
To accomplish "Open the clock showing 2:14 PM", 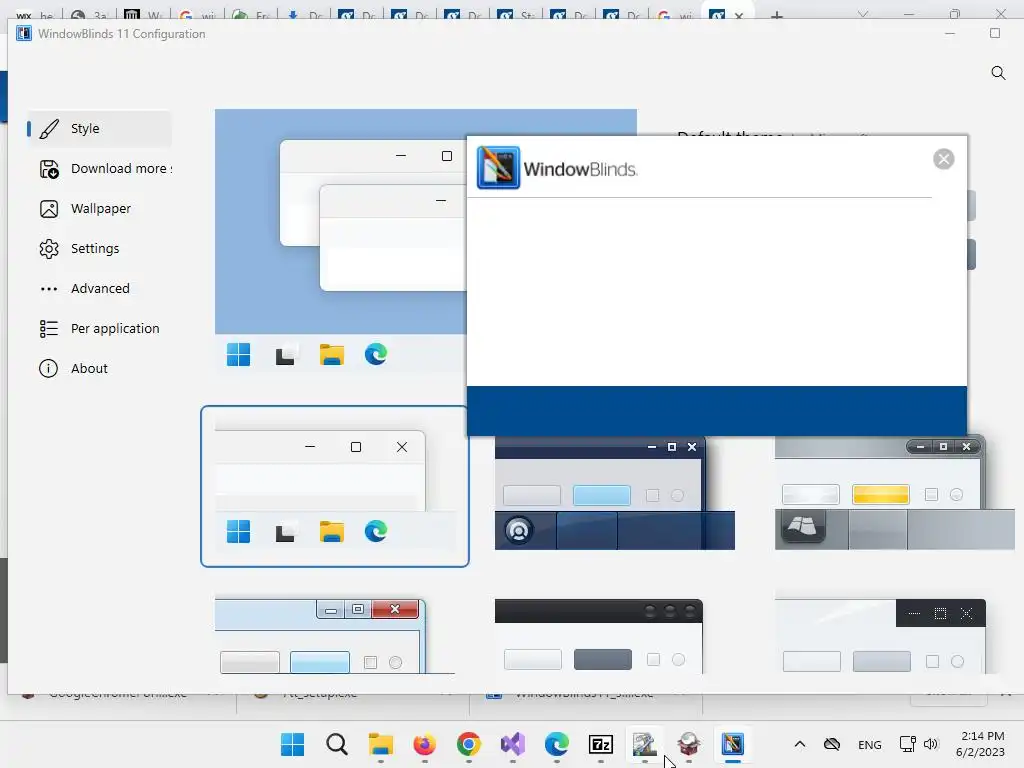I will coord(980,744).
